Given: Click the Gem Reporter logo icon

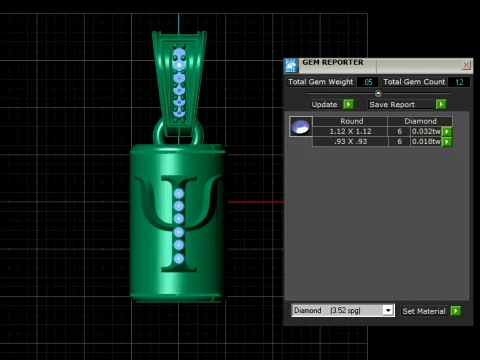Looking at the screenshot, I should click(x=291, y=65).
